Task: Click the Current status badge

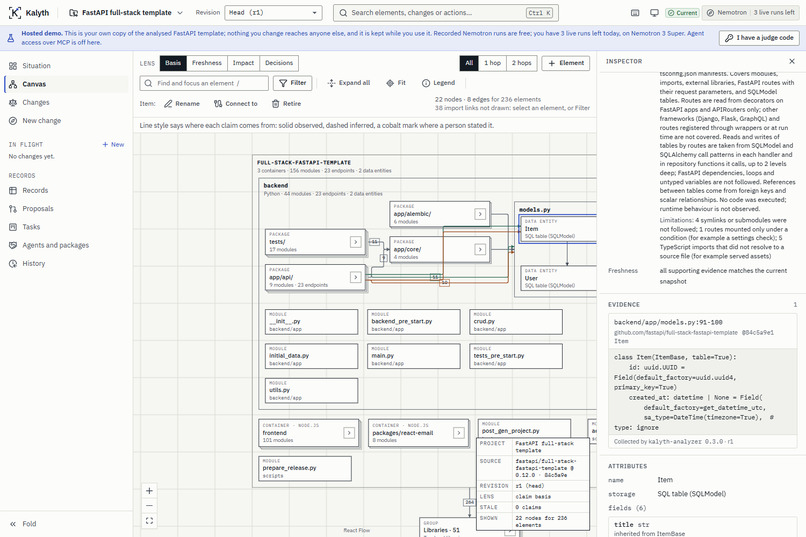Action: (x=682, y=13)
